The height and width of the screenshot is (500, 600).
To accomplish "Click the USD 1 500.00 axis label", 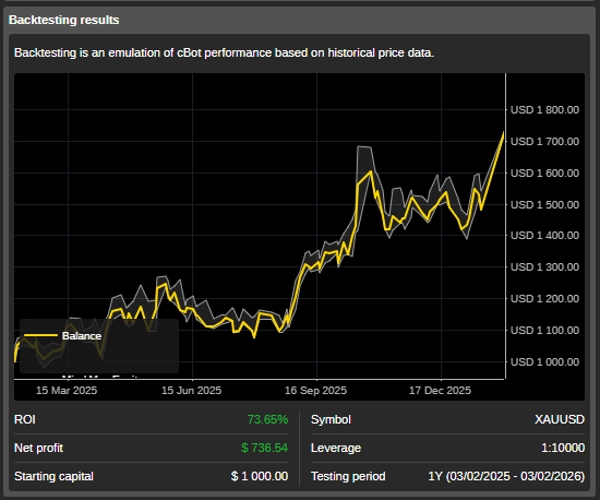I will pyautogui.click(x=545, y=205).
